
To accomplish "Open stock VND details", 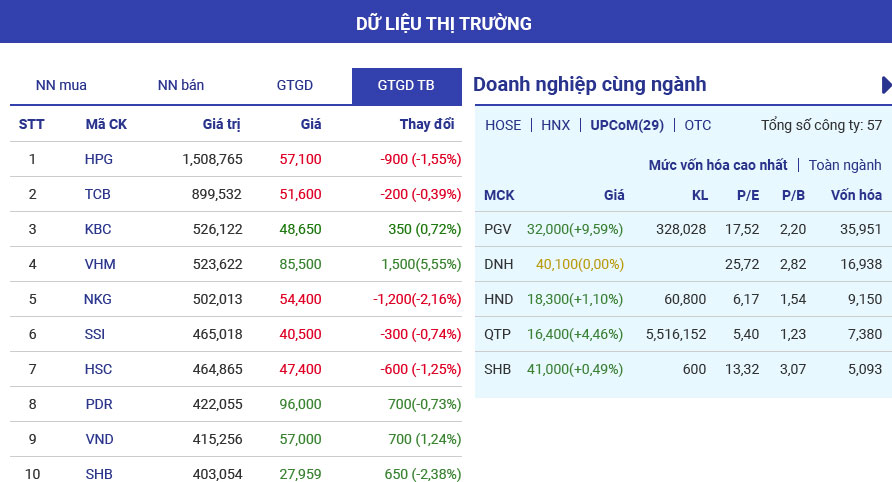I will click(x=99, y=439).
